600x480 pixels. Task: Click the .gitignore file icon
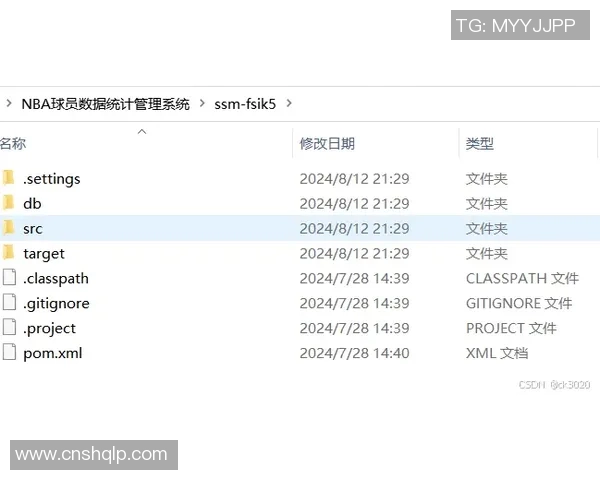[x=9, y=302]
